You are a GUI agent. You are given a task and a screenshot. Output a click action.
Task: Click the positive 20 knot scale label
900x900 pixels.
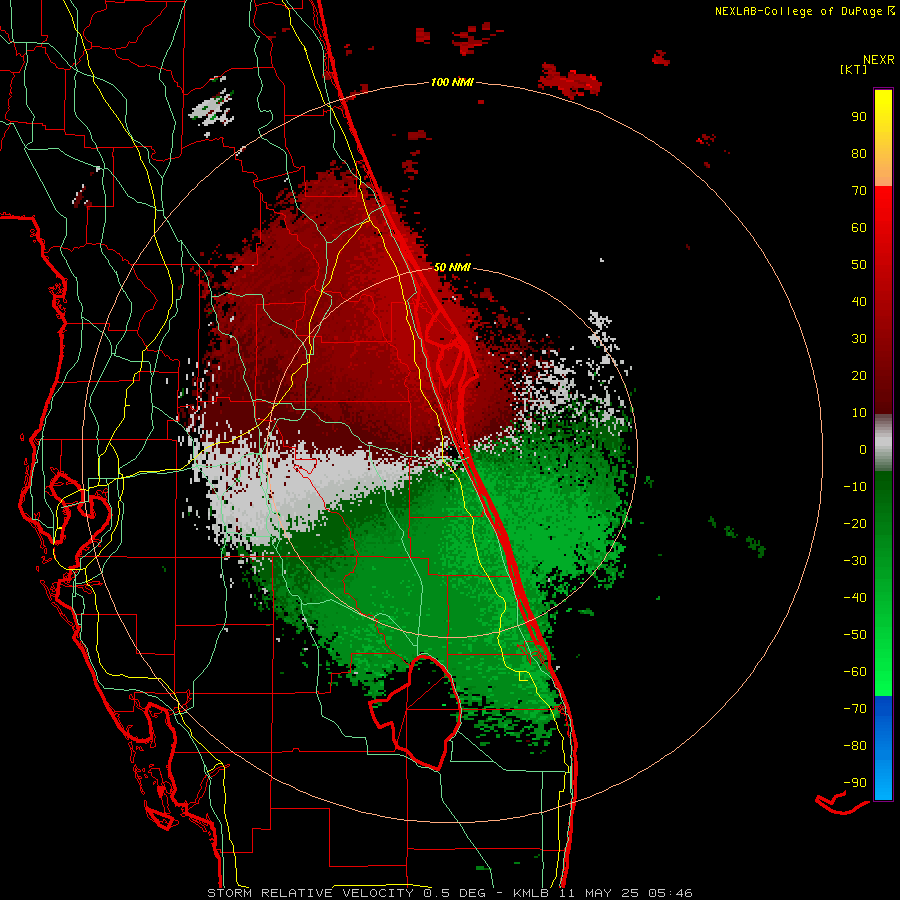[859, 375]
